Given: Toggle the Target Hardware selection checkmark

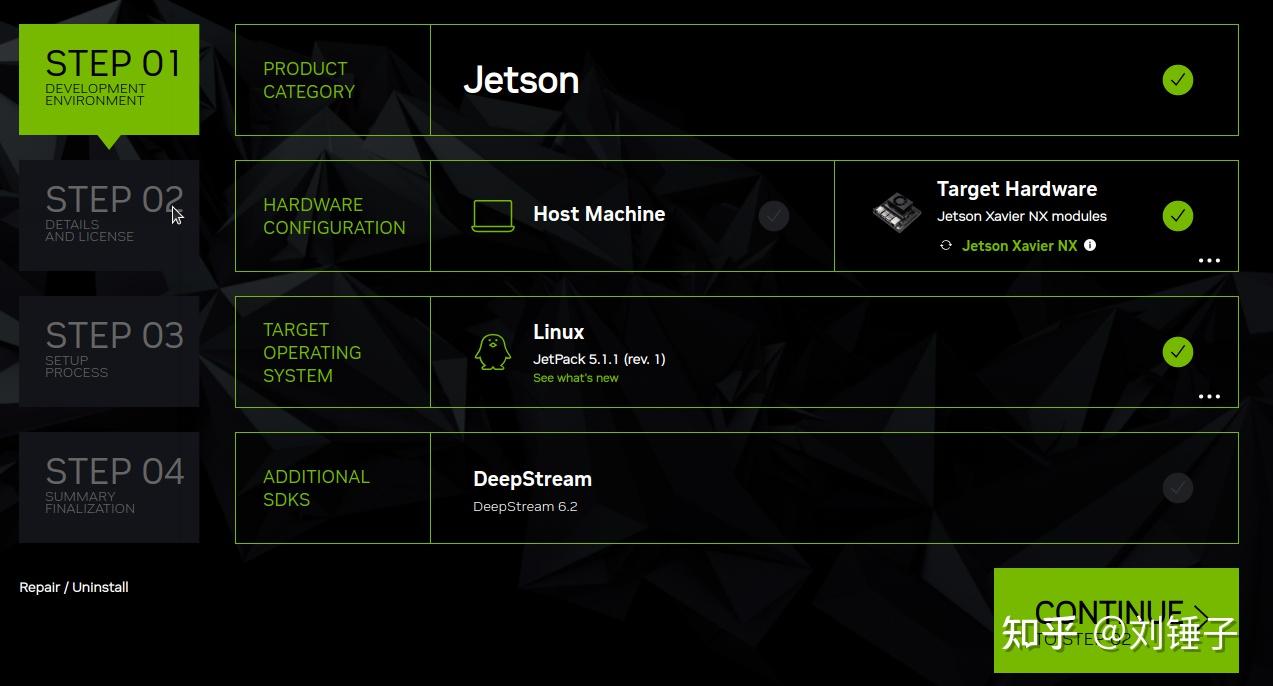Looking at the screenshot, I should 1177,215.
